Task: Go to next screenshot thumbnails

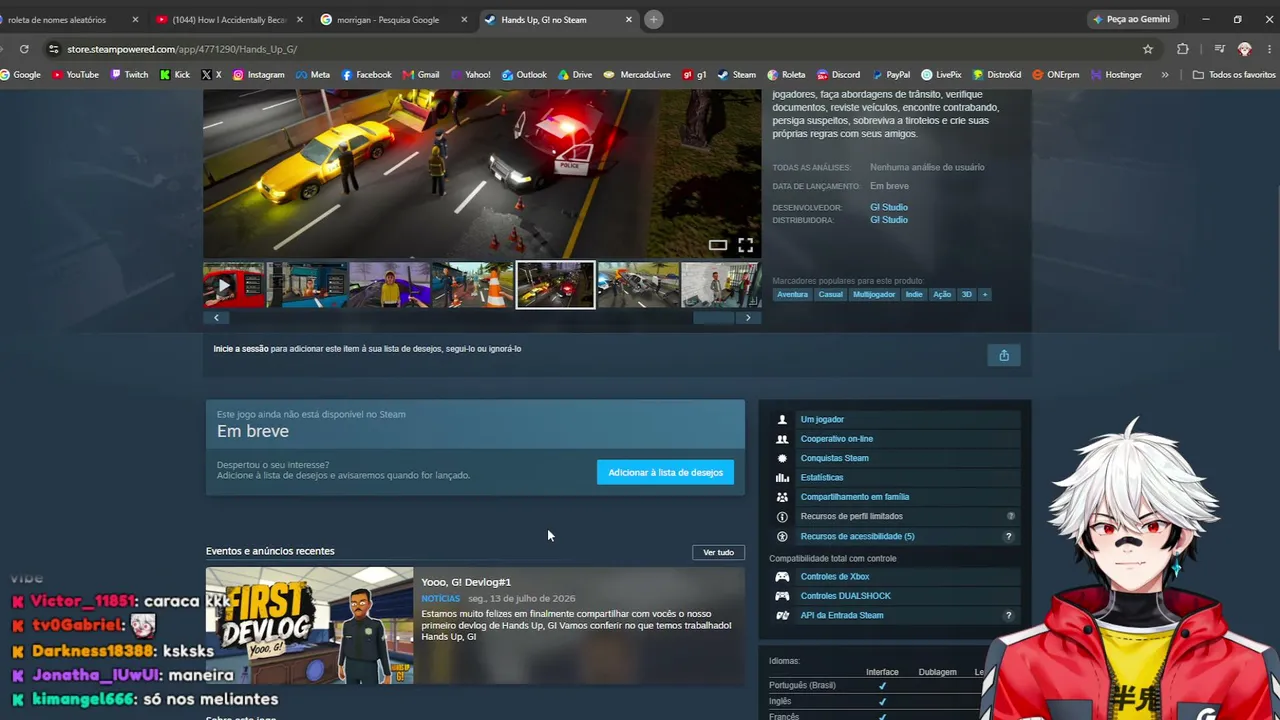Action: (748, 318)
